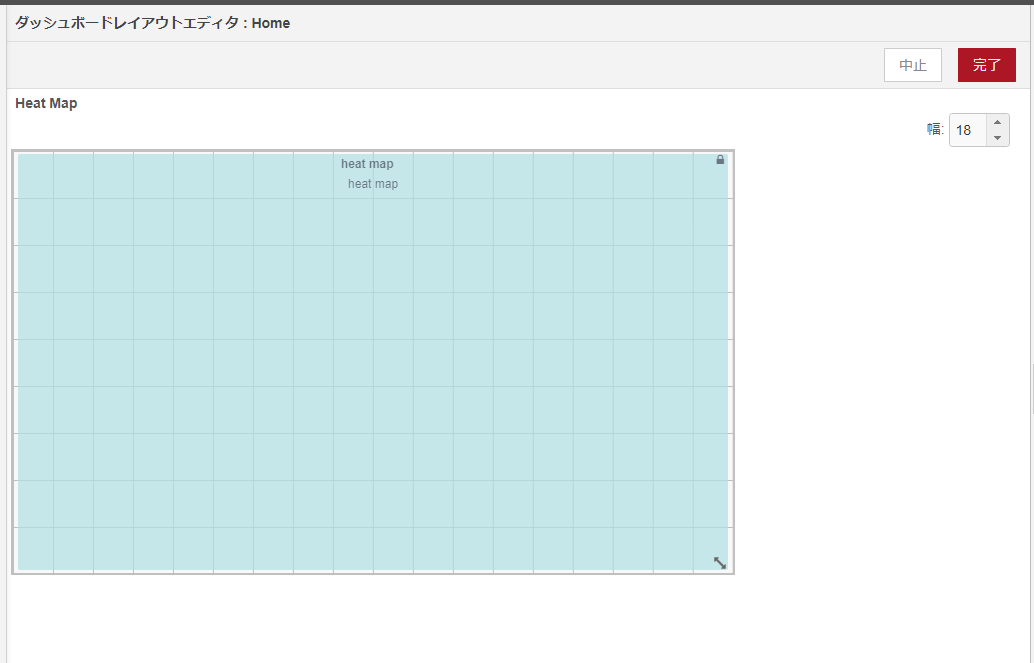
Task: Toggle the lock icon on heat map widget
Action: pos(720,160)
